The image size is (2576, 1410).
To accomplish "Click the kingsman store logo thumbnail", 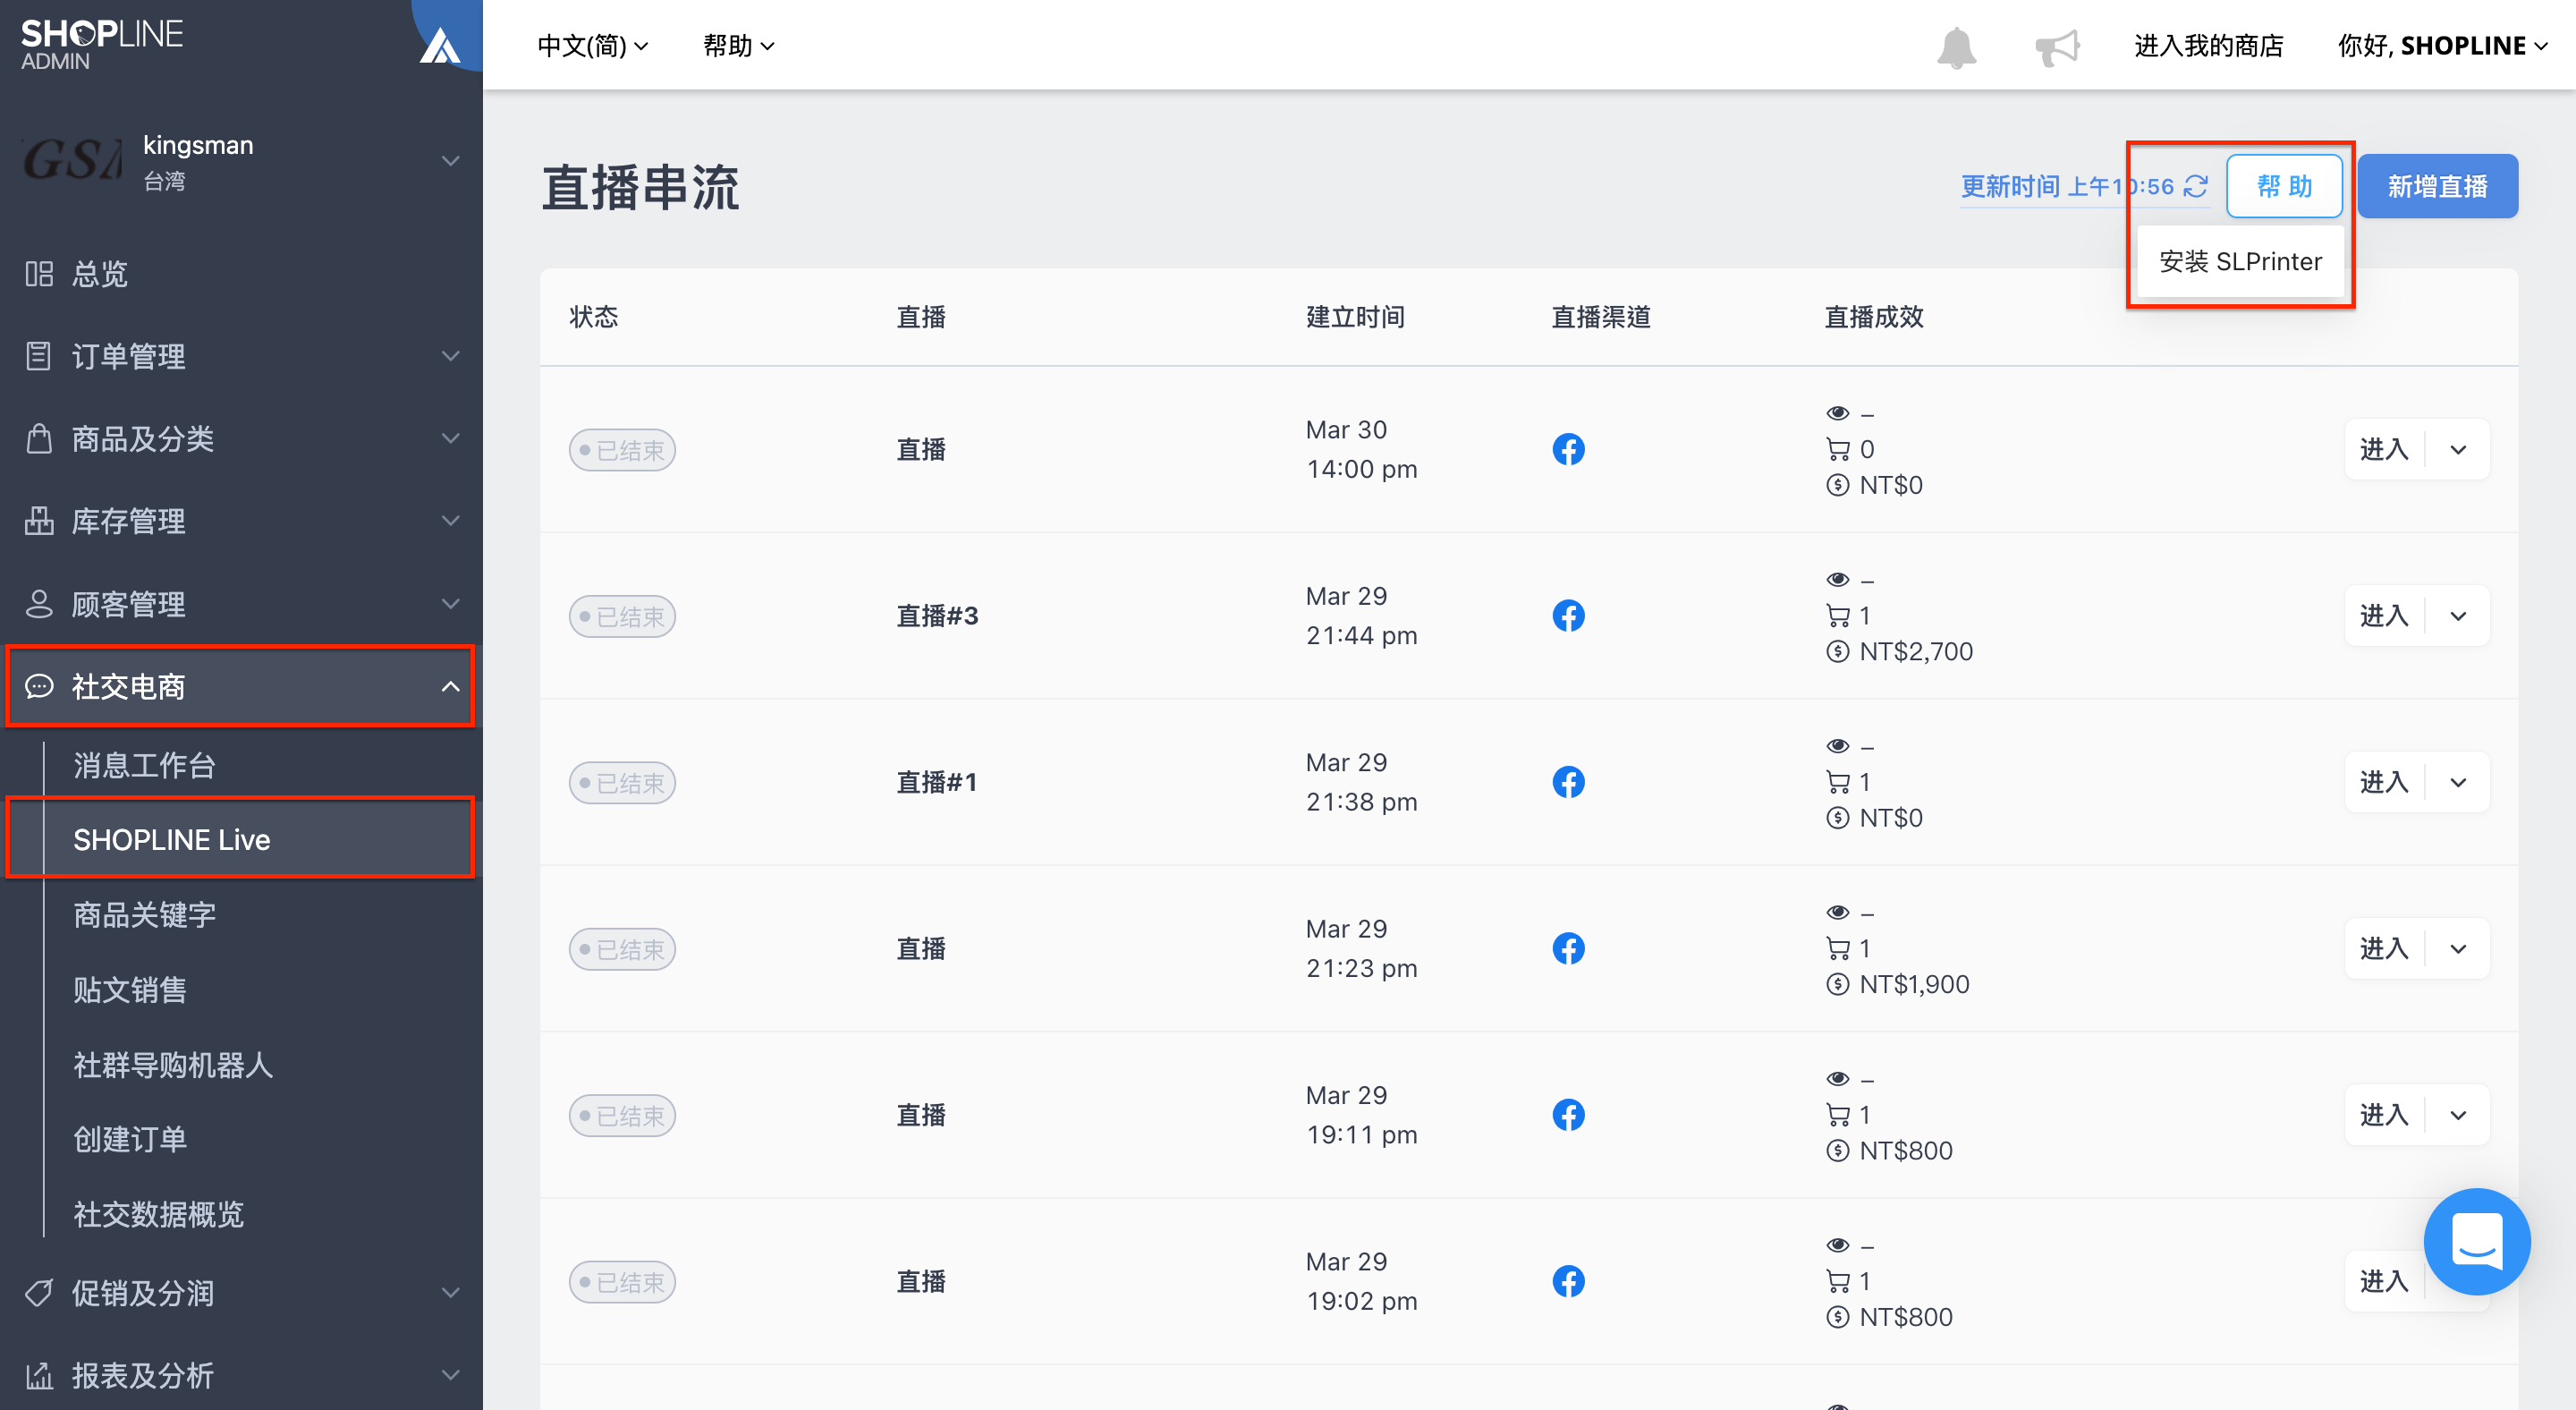I will click(72, 160).
